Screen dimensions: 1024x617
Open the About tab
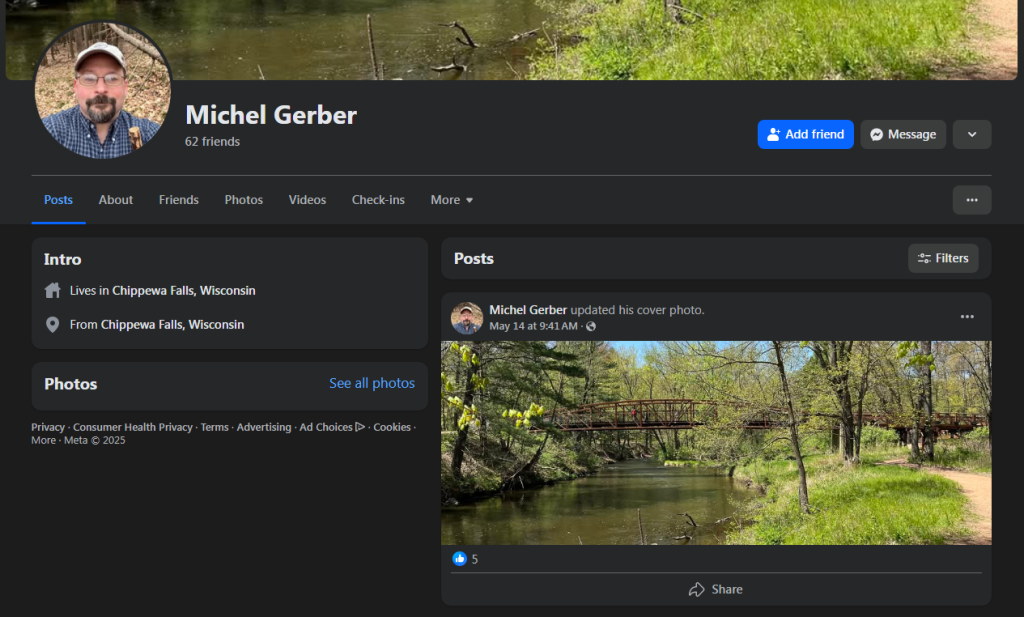(x=116, y=200)
